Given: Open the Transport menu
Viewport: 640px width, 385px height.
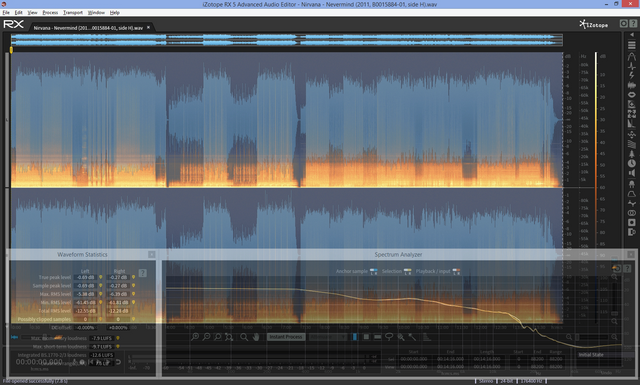Looking at the screenshot, I should click(73, 13).
